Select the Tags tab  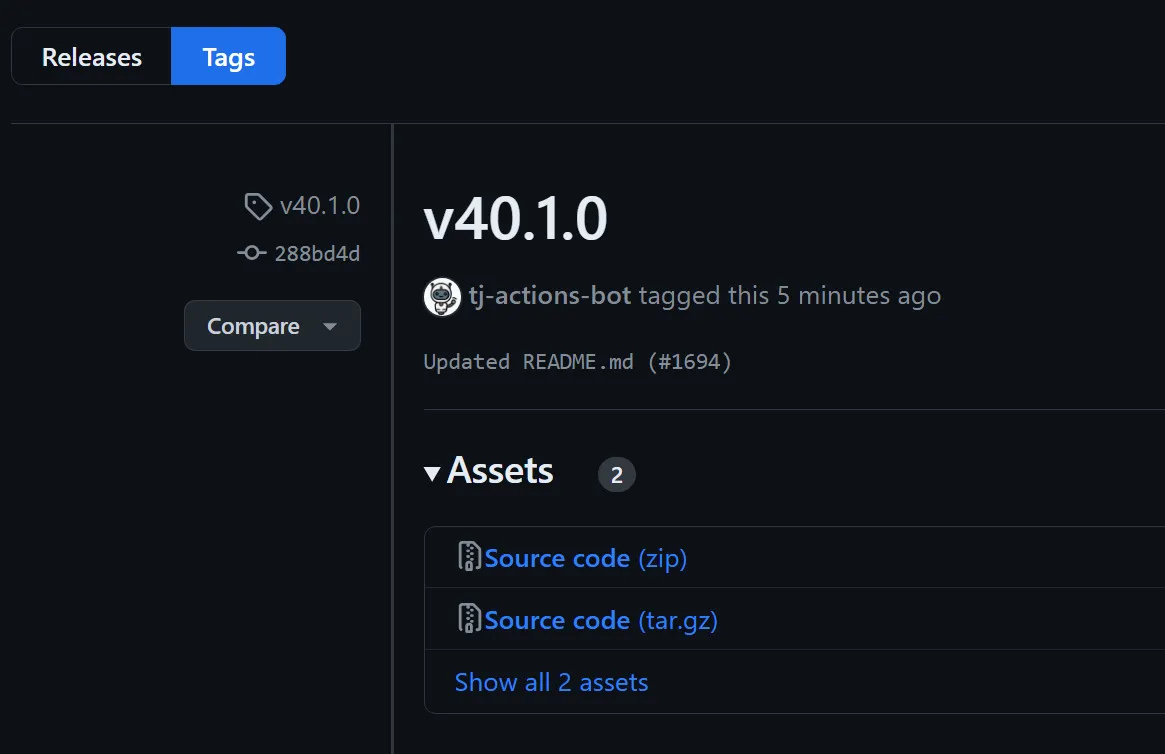228,57
